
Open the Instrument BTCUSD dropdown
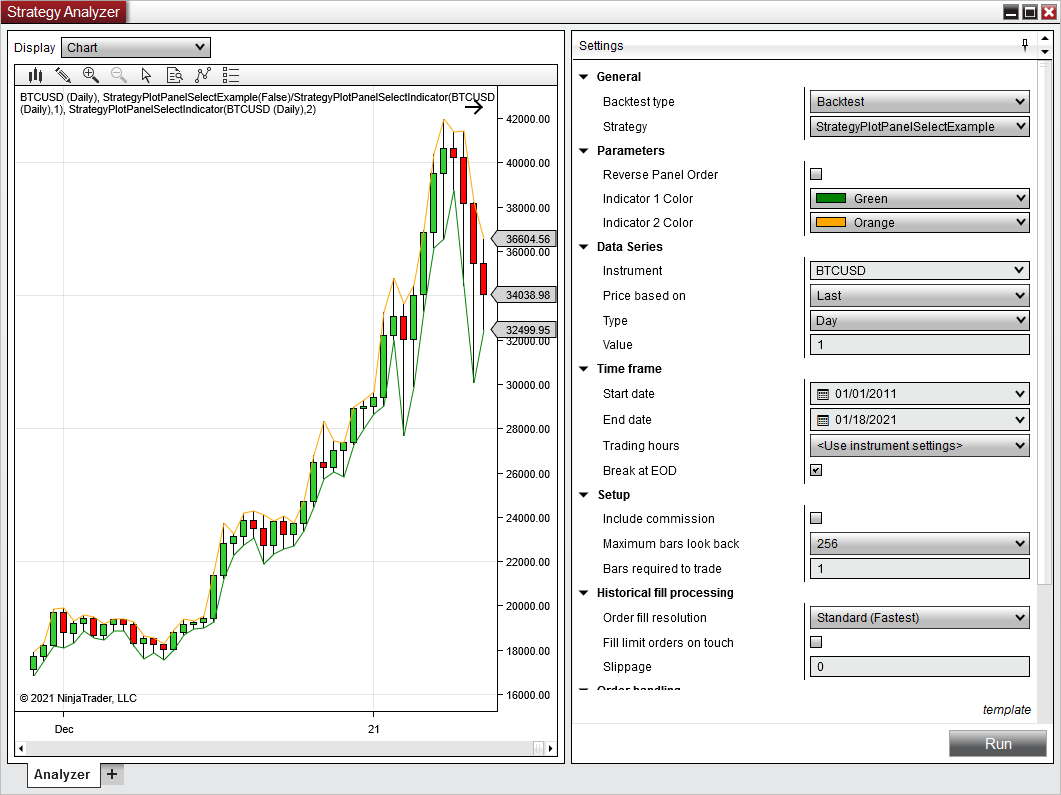click(x=920, y=271)
